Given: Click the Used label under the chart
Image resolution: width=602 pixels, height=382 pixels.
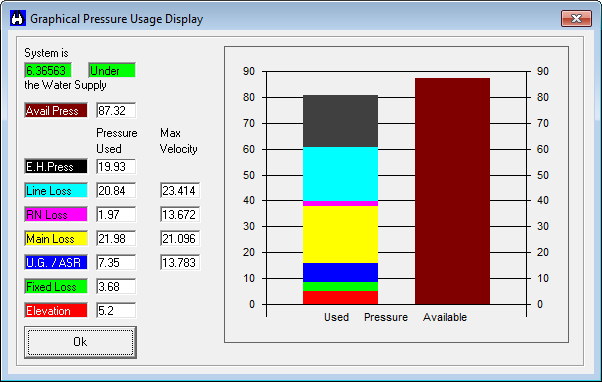Looking at the screenshot, I should point(336,317).
